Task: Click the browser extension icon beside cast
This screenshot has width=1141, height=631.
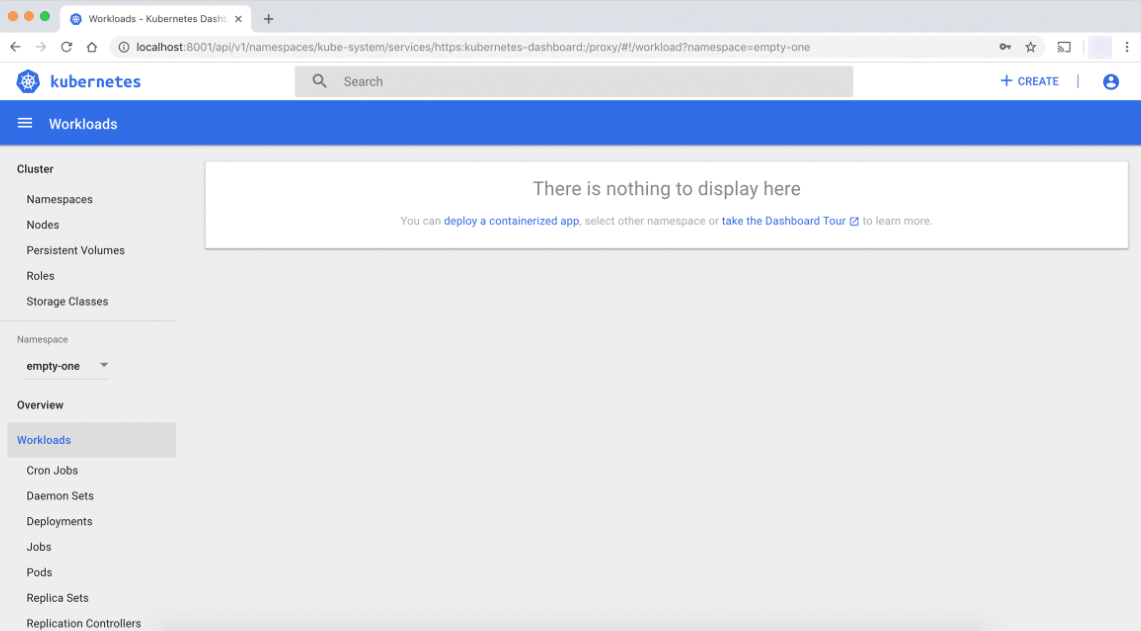Action: tap(1100, 47)
